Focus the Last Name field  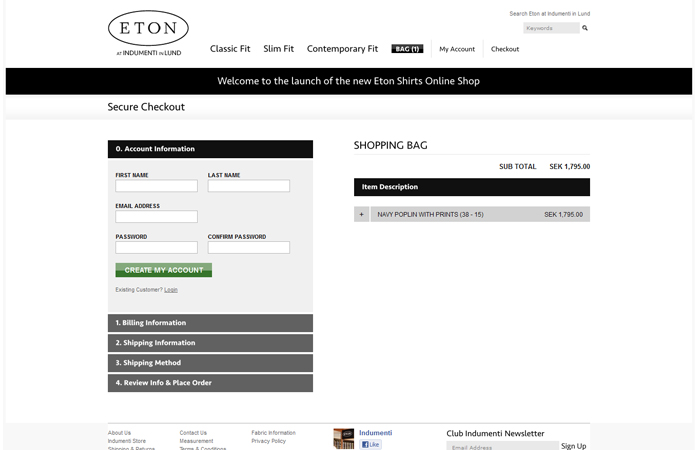[249, 186]
